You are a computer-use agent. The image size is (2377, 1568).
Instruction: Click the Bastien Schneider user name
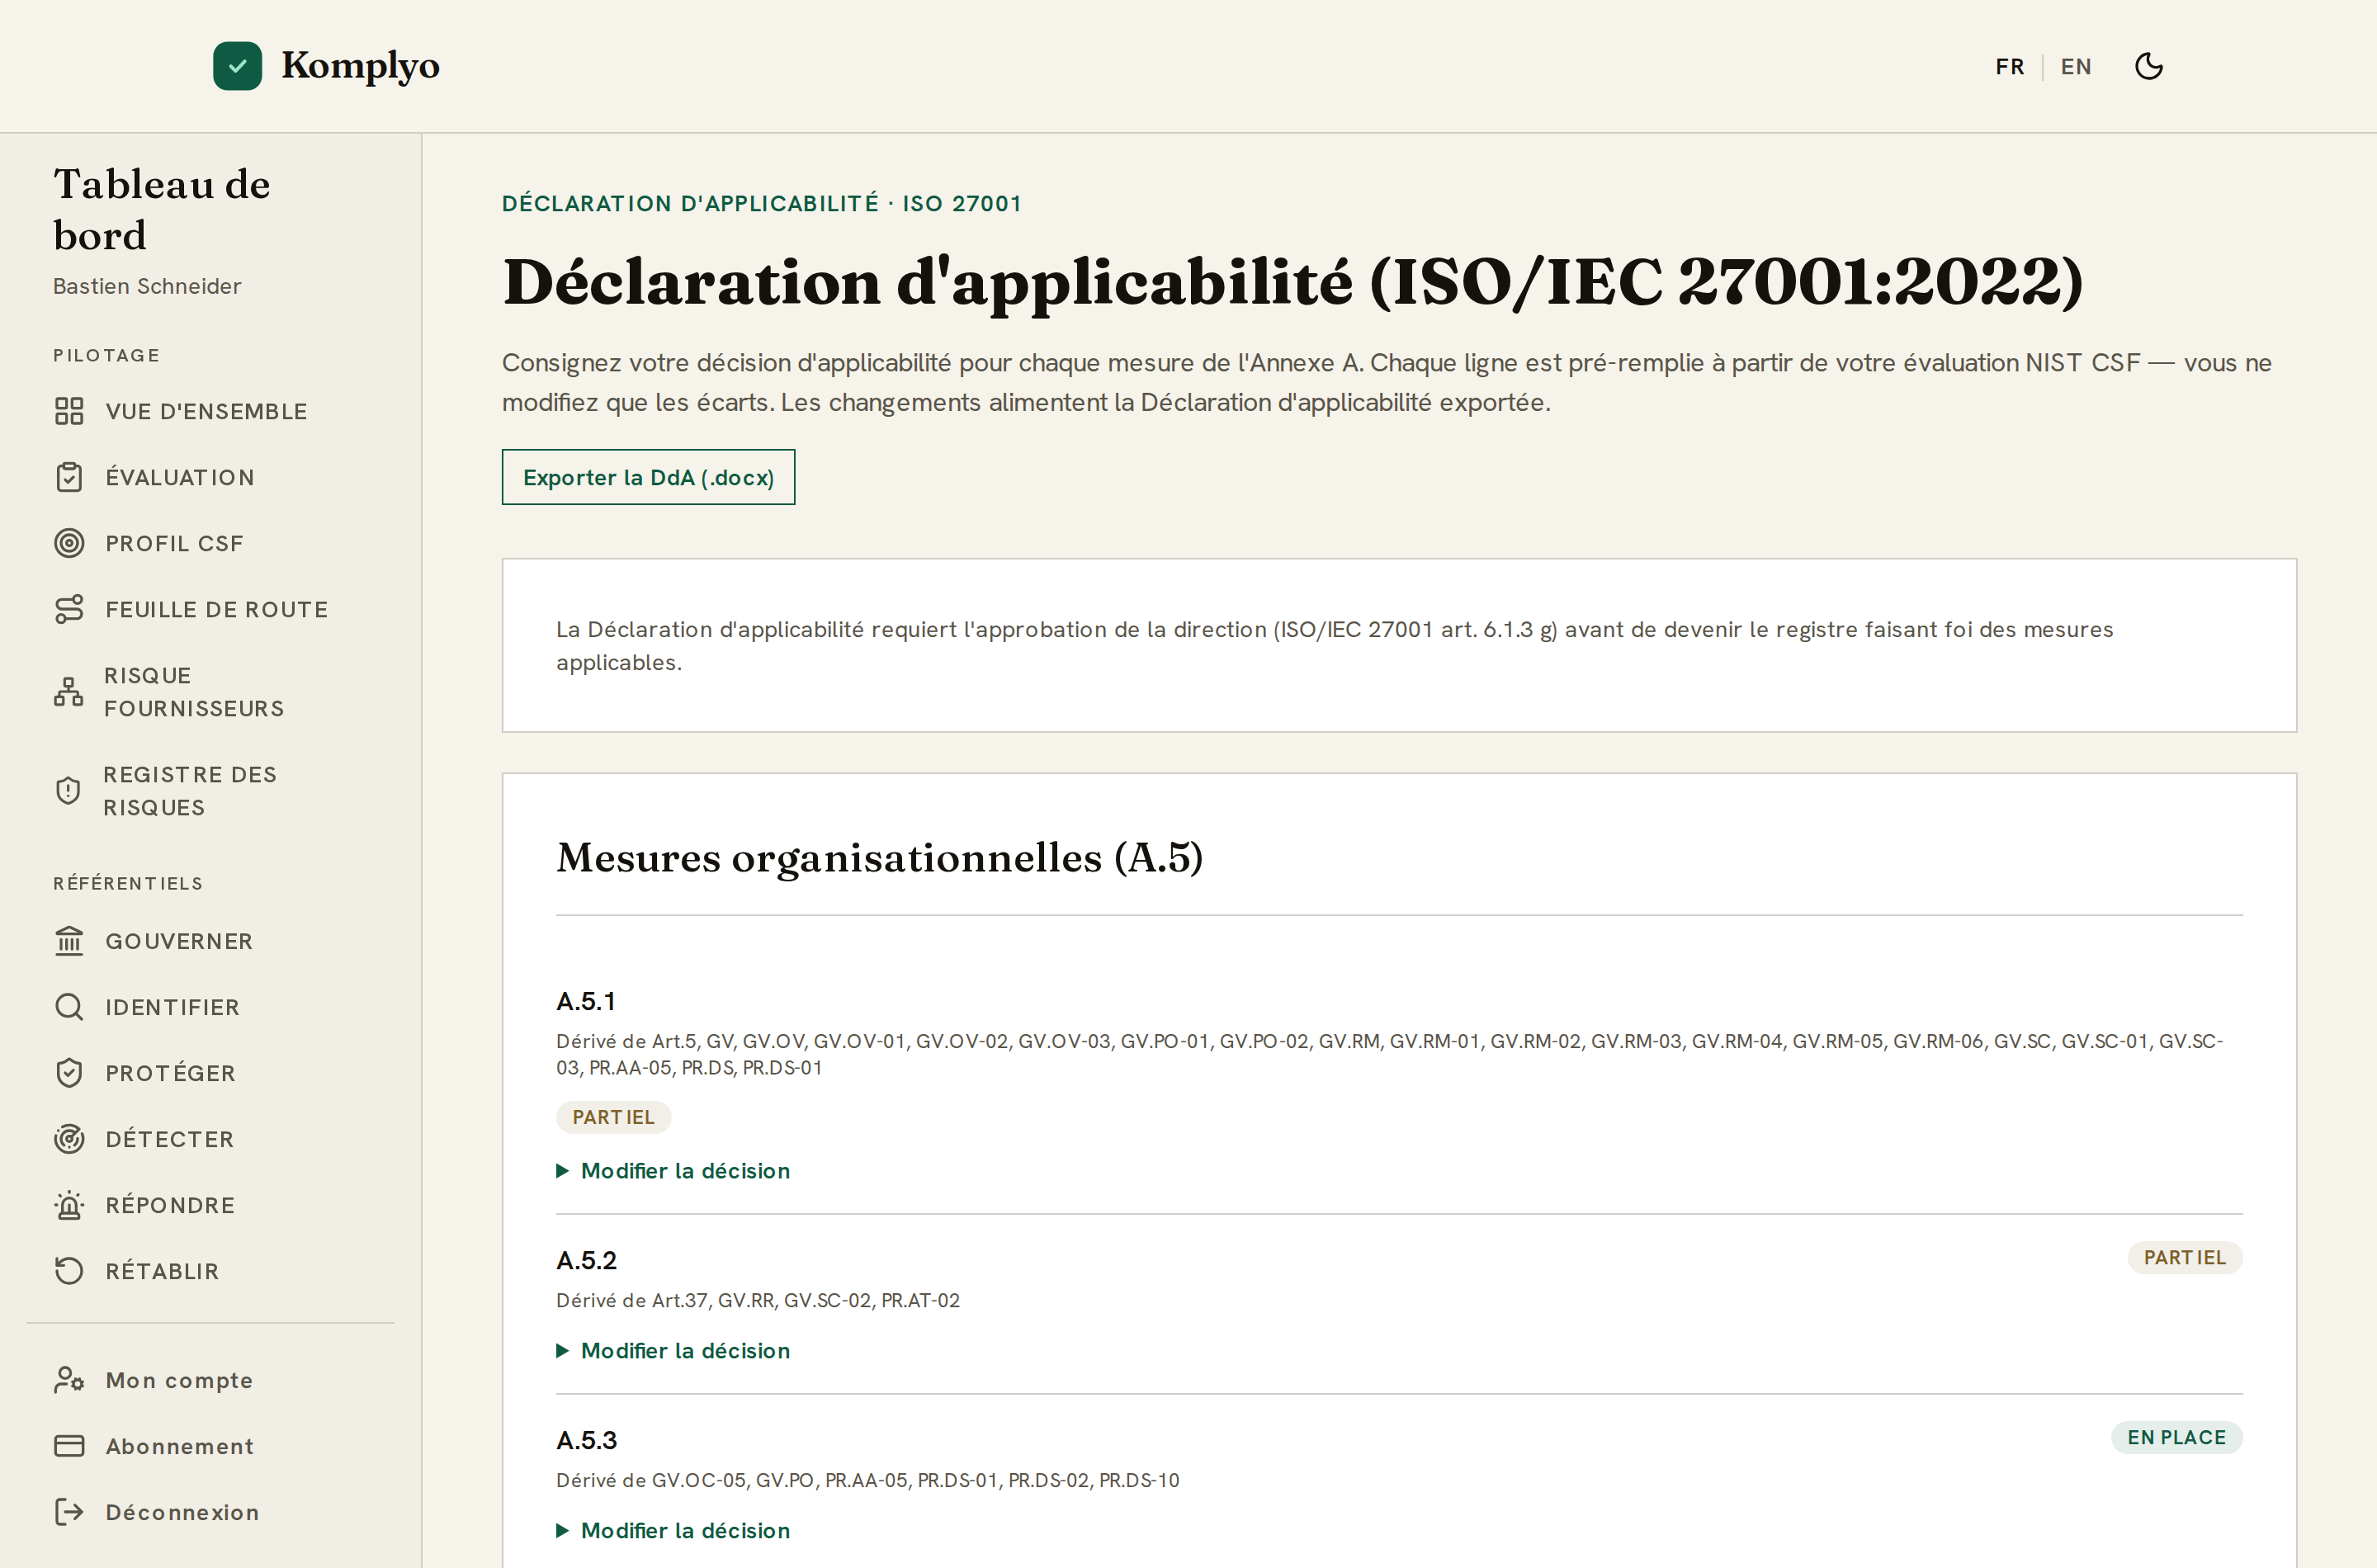click(x=147, y=286)
